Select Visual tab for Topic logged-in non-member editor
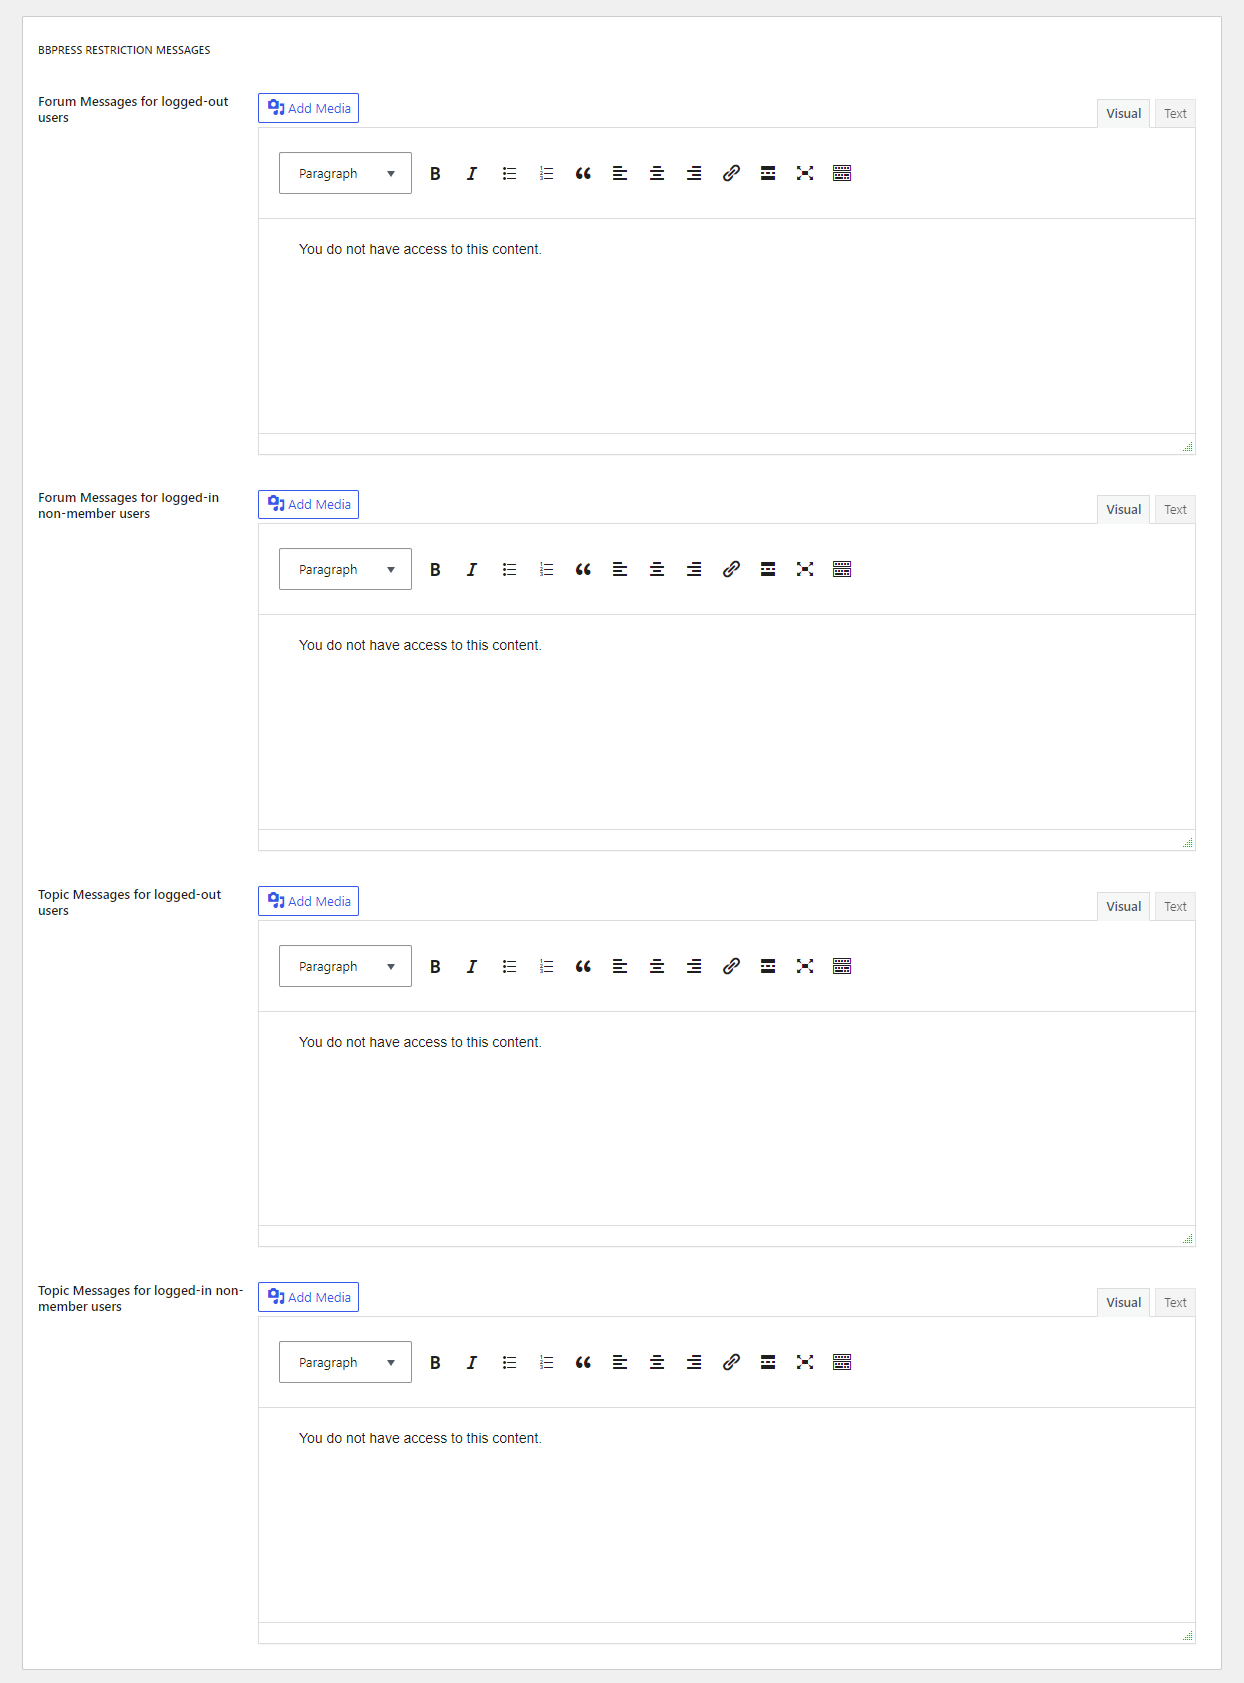The image size is (1244, 1683). [1123, 1303]
